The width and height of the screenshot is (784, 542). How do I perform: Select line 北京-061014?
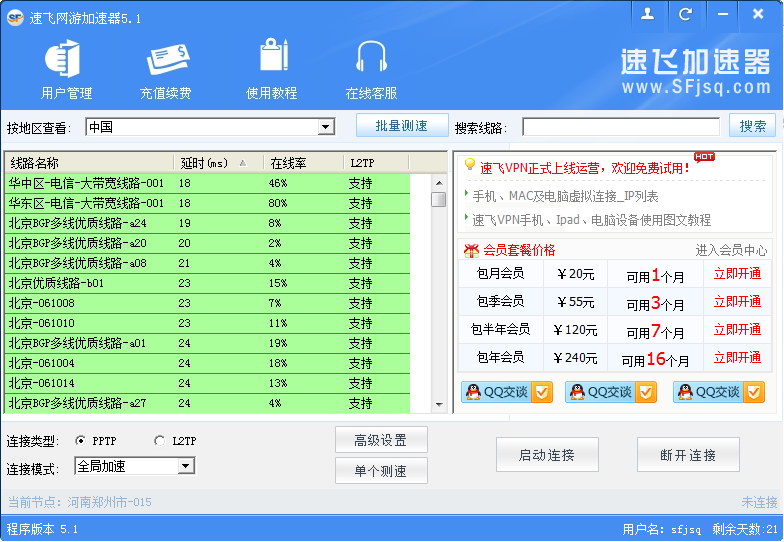(x=207, y=383)
